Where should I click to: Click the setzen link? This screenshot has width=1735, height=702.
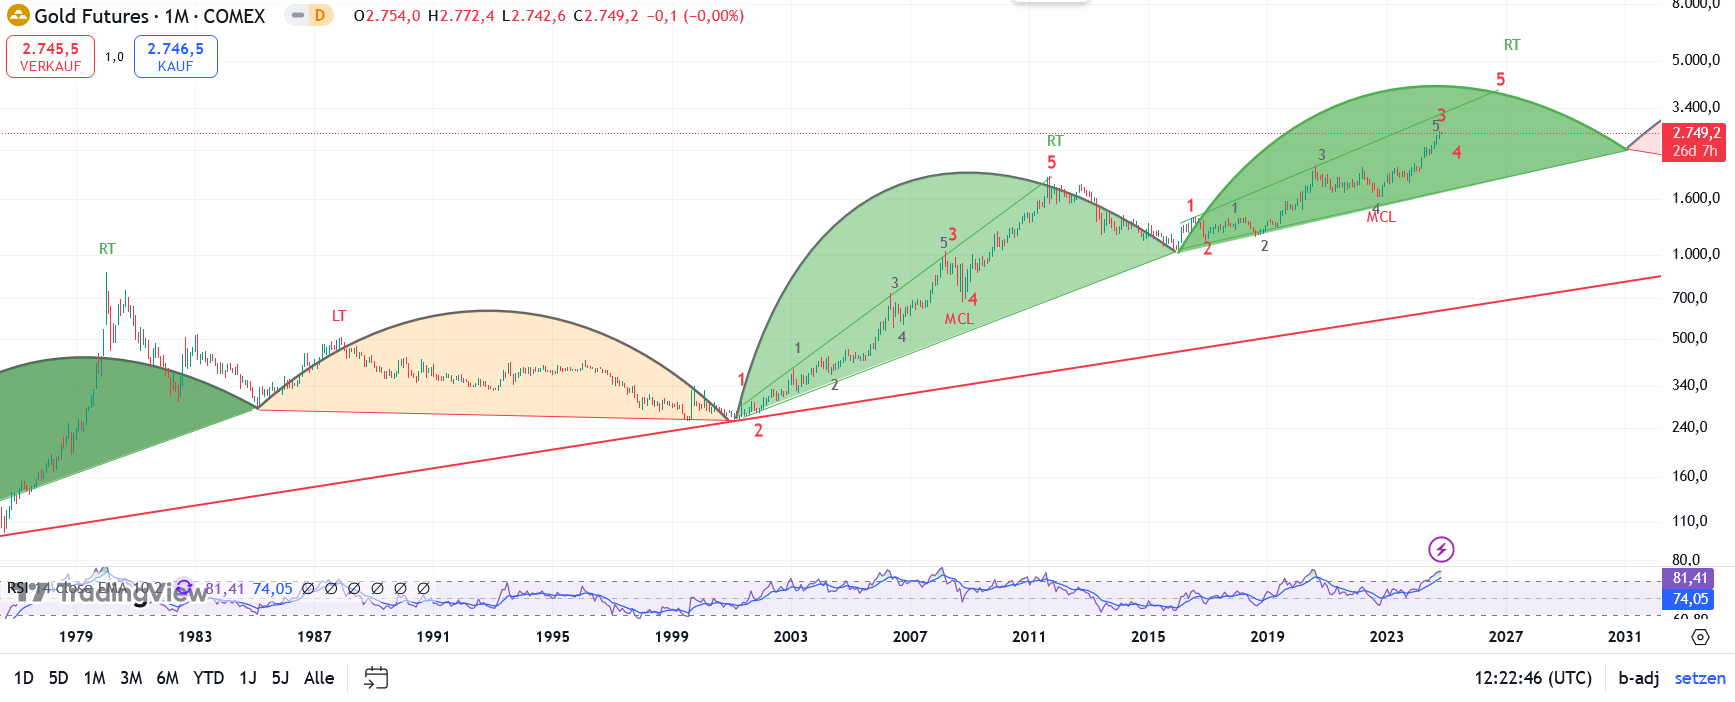1700,678
